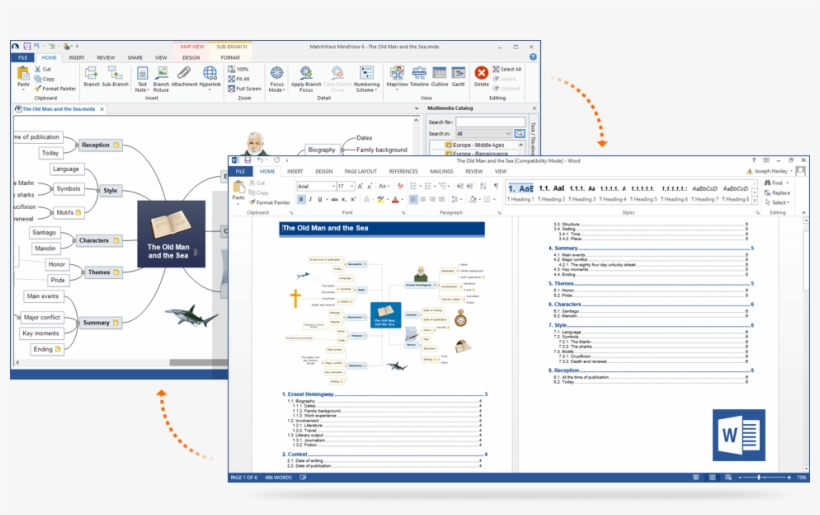Open the document tab list arrow in MindView
820x515 pixels.
(416, 109)
